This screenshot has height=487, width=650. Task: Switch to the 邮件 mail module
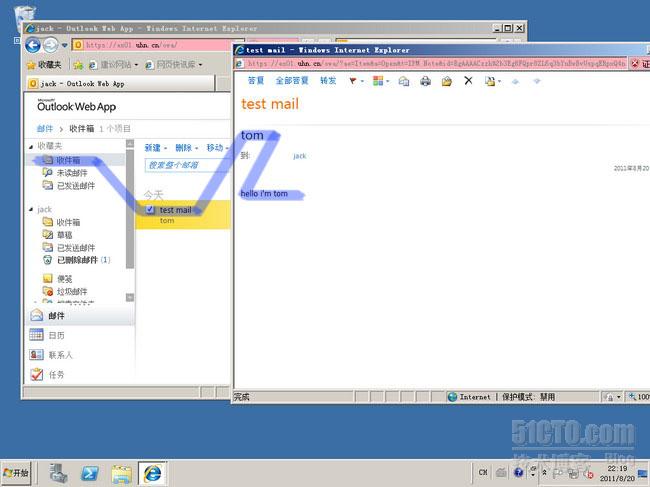coord(81,316)
